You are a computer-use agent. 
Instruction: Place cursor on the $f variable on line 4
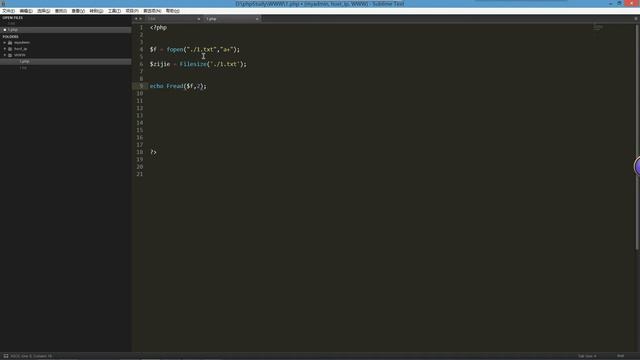pos(153,49)
